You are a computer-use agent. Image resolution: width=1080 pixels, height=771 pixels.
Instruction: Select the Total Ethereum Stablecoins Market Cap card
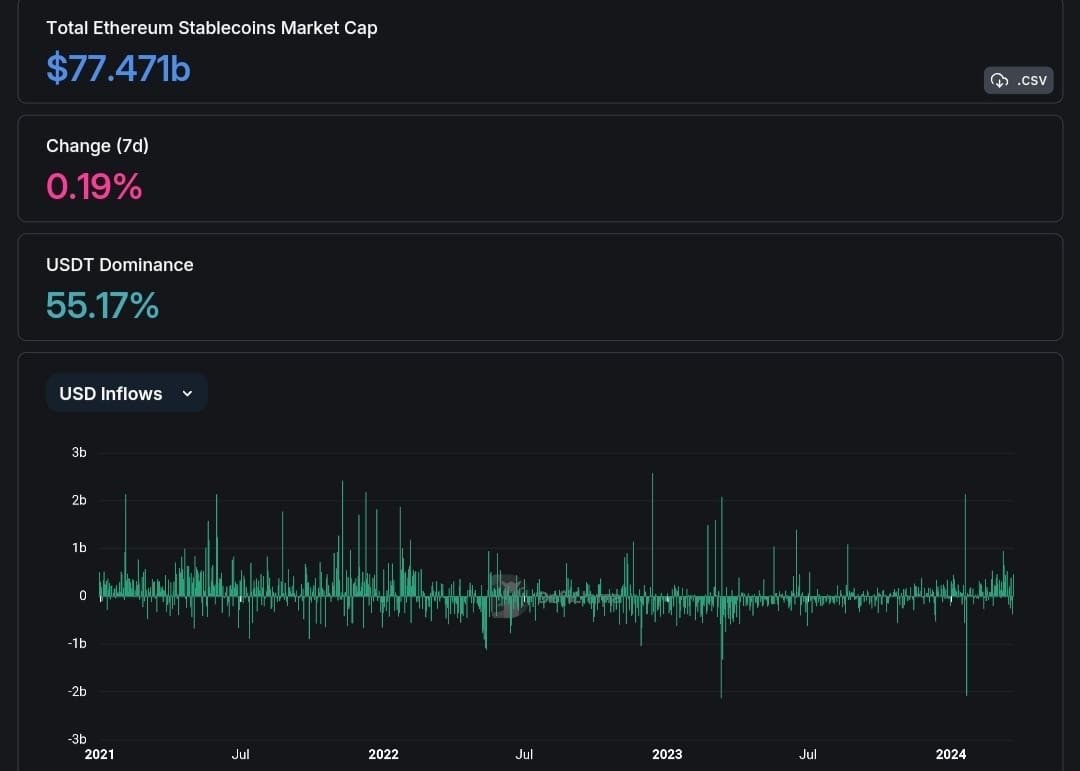540,52
